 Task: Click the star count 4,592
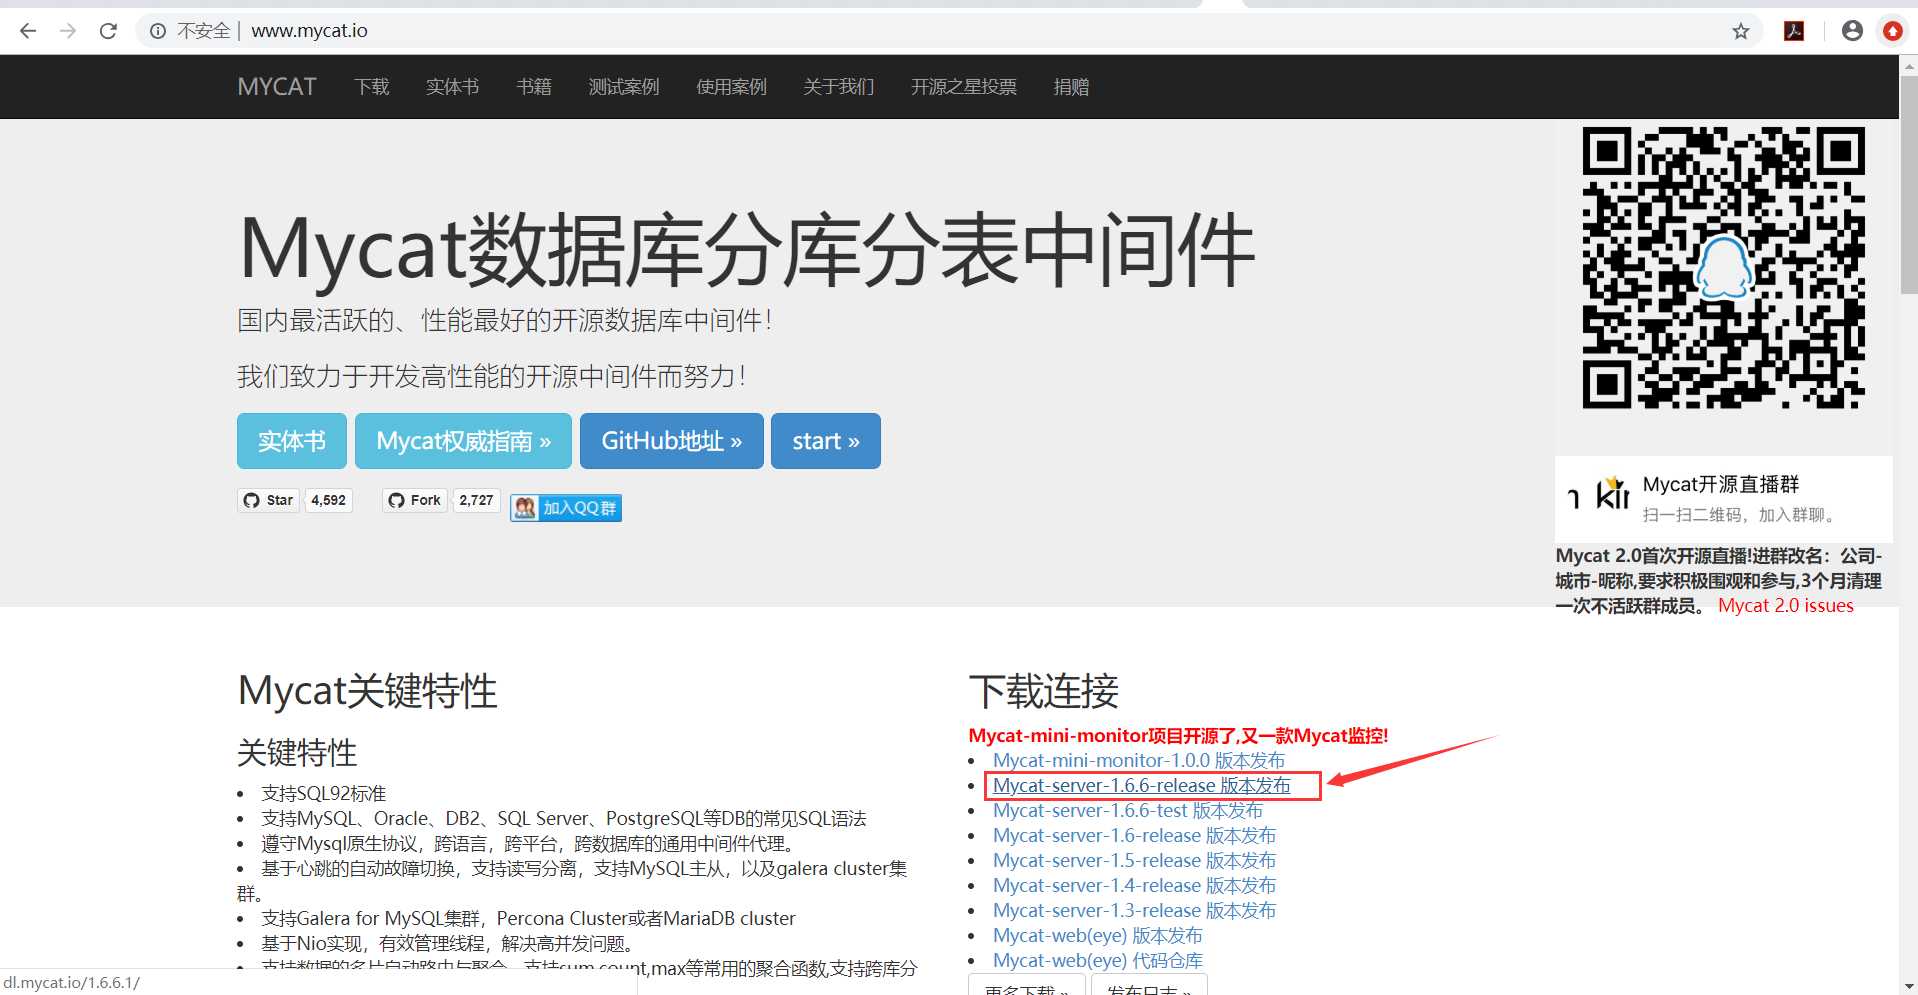[328, 500]
